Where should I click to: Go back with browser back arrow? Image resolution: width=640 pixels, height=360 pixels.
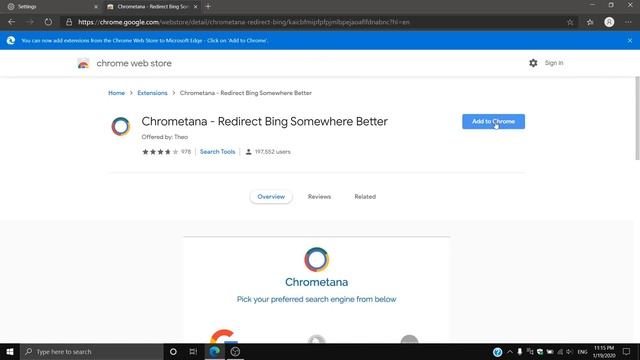pyautogui.click(x=11, y=22)
